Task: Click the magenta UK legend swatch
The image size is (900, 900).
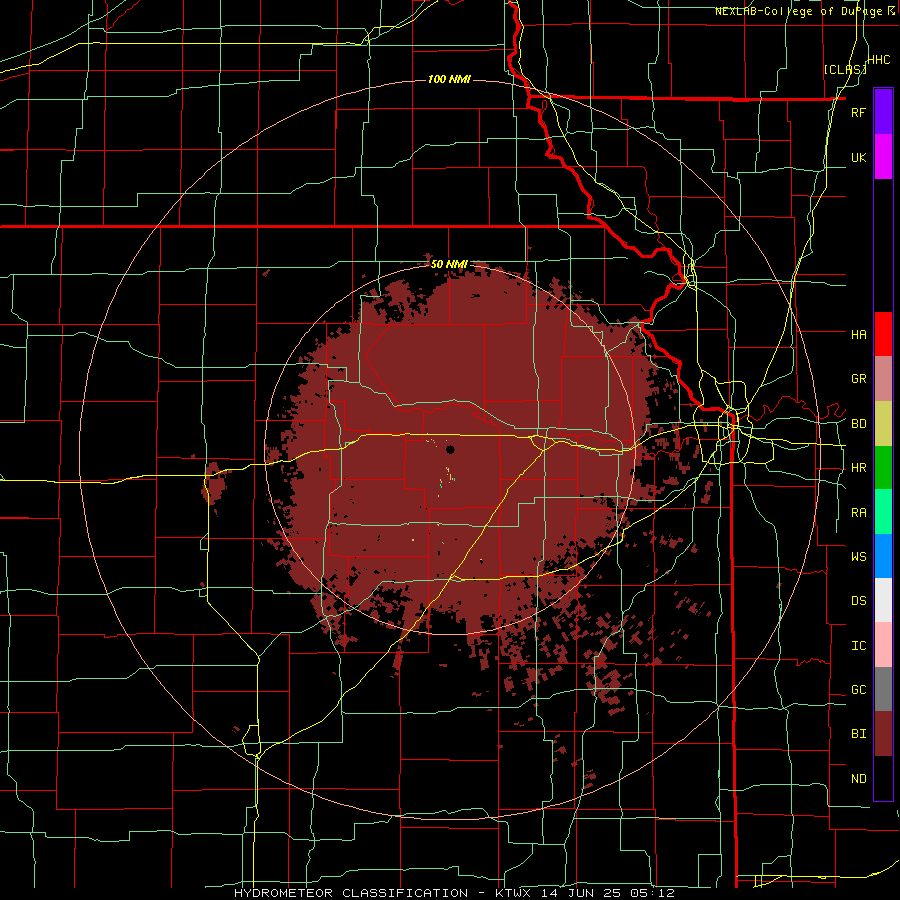Action: point(883,157)
